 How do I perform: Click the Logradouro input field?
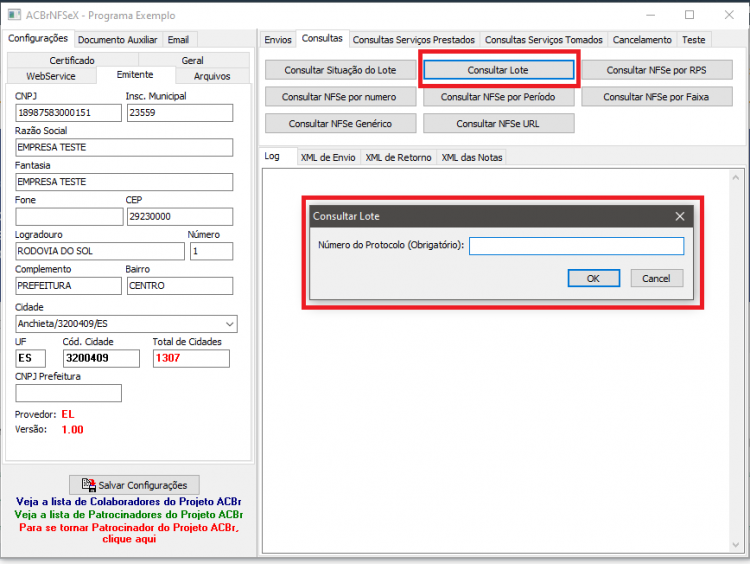pyautogui.click(x=99, y=251)
